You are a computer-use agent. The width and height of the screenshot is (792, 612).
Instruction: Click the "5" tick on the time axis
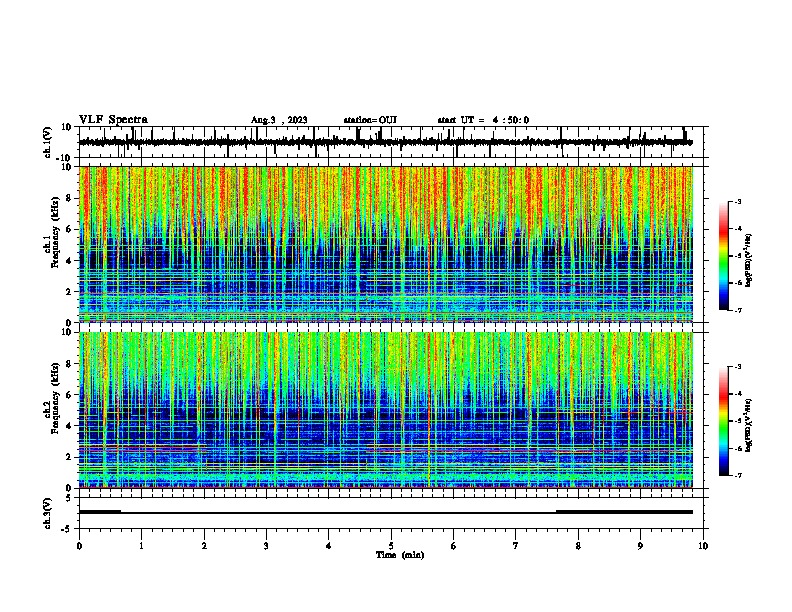[391, 546]
